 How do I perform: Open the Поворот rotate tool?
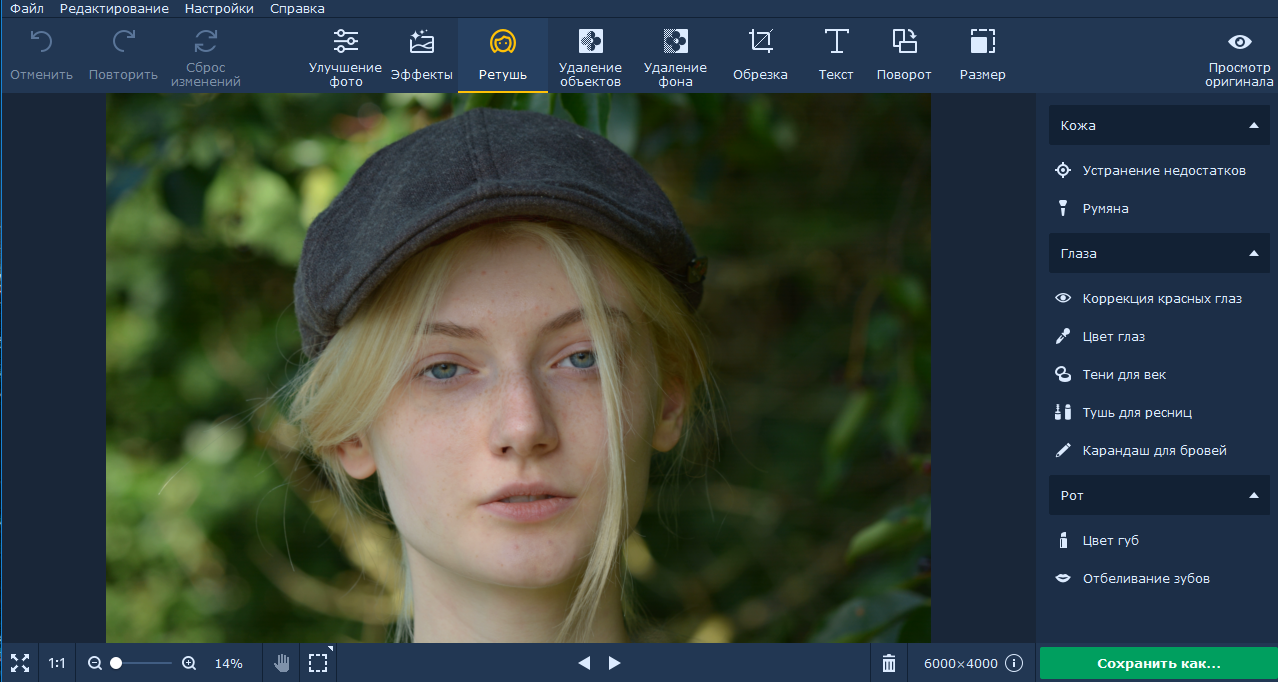pyautogui.click(x=904, y=56)
